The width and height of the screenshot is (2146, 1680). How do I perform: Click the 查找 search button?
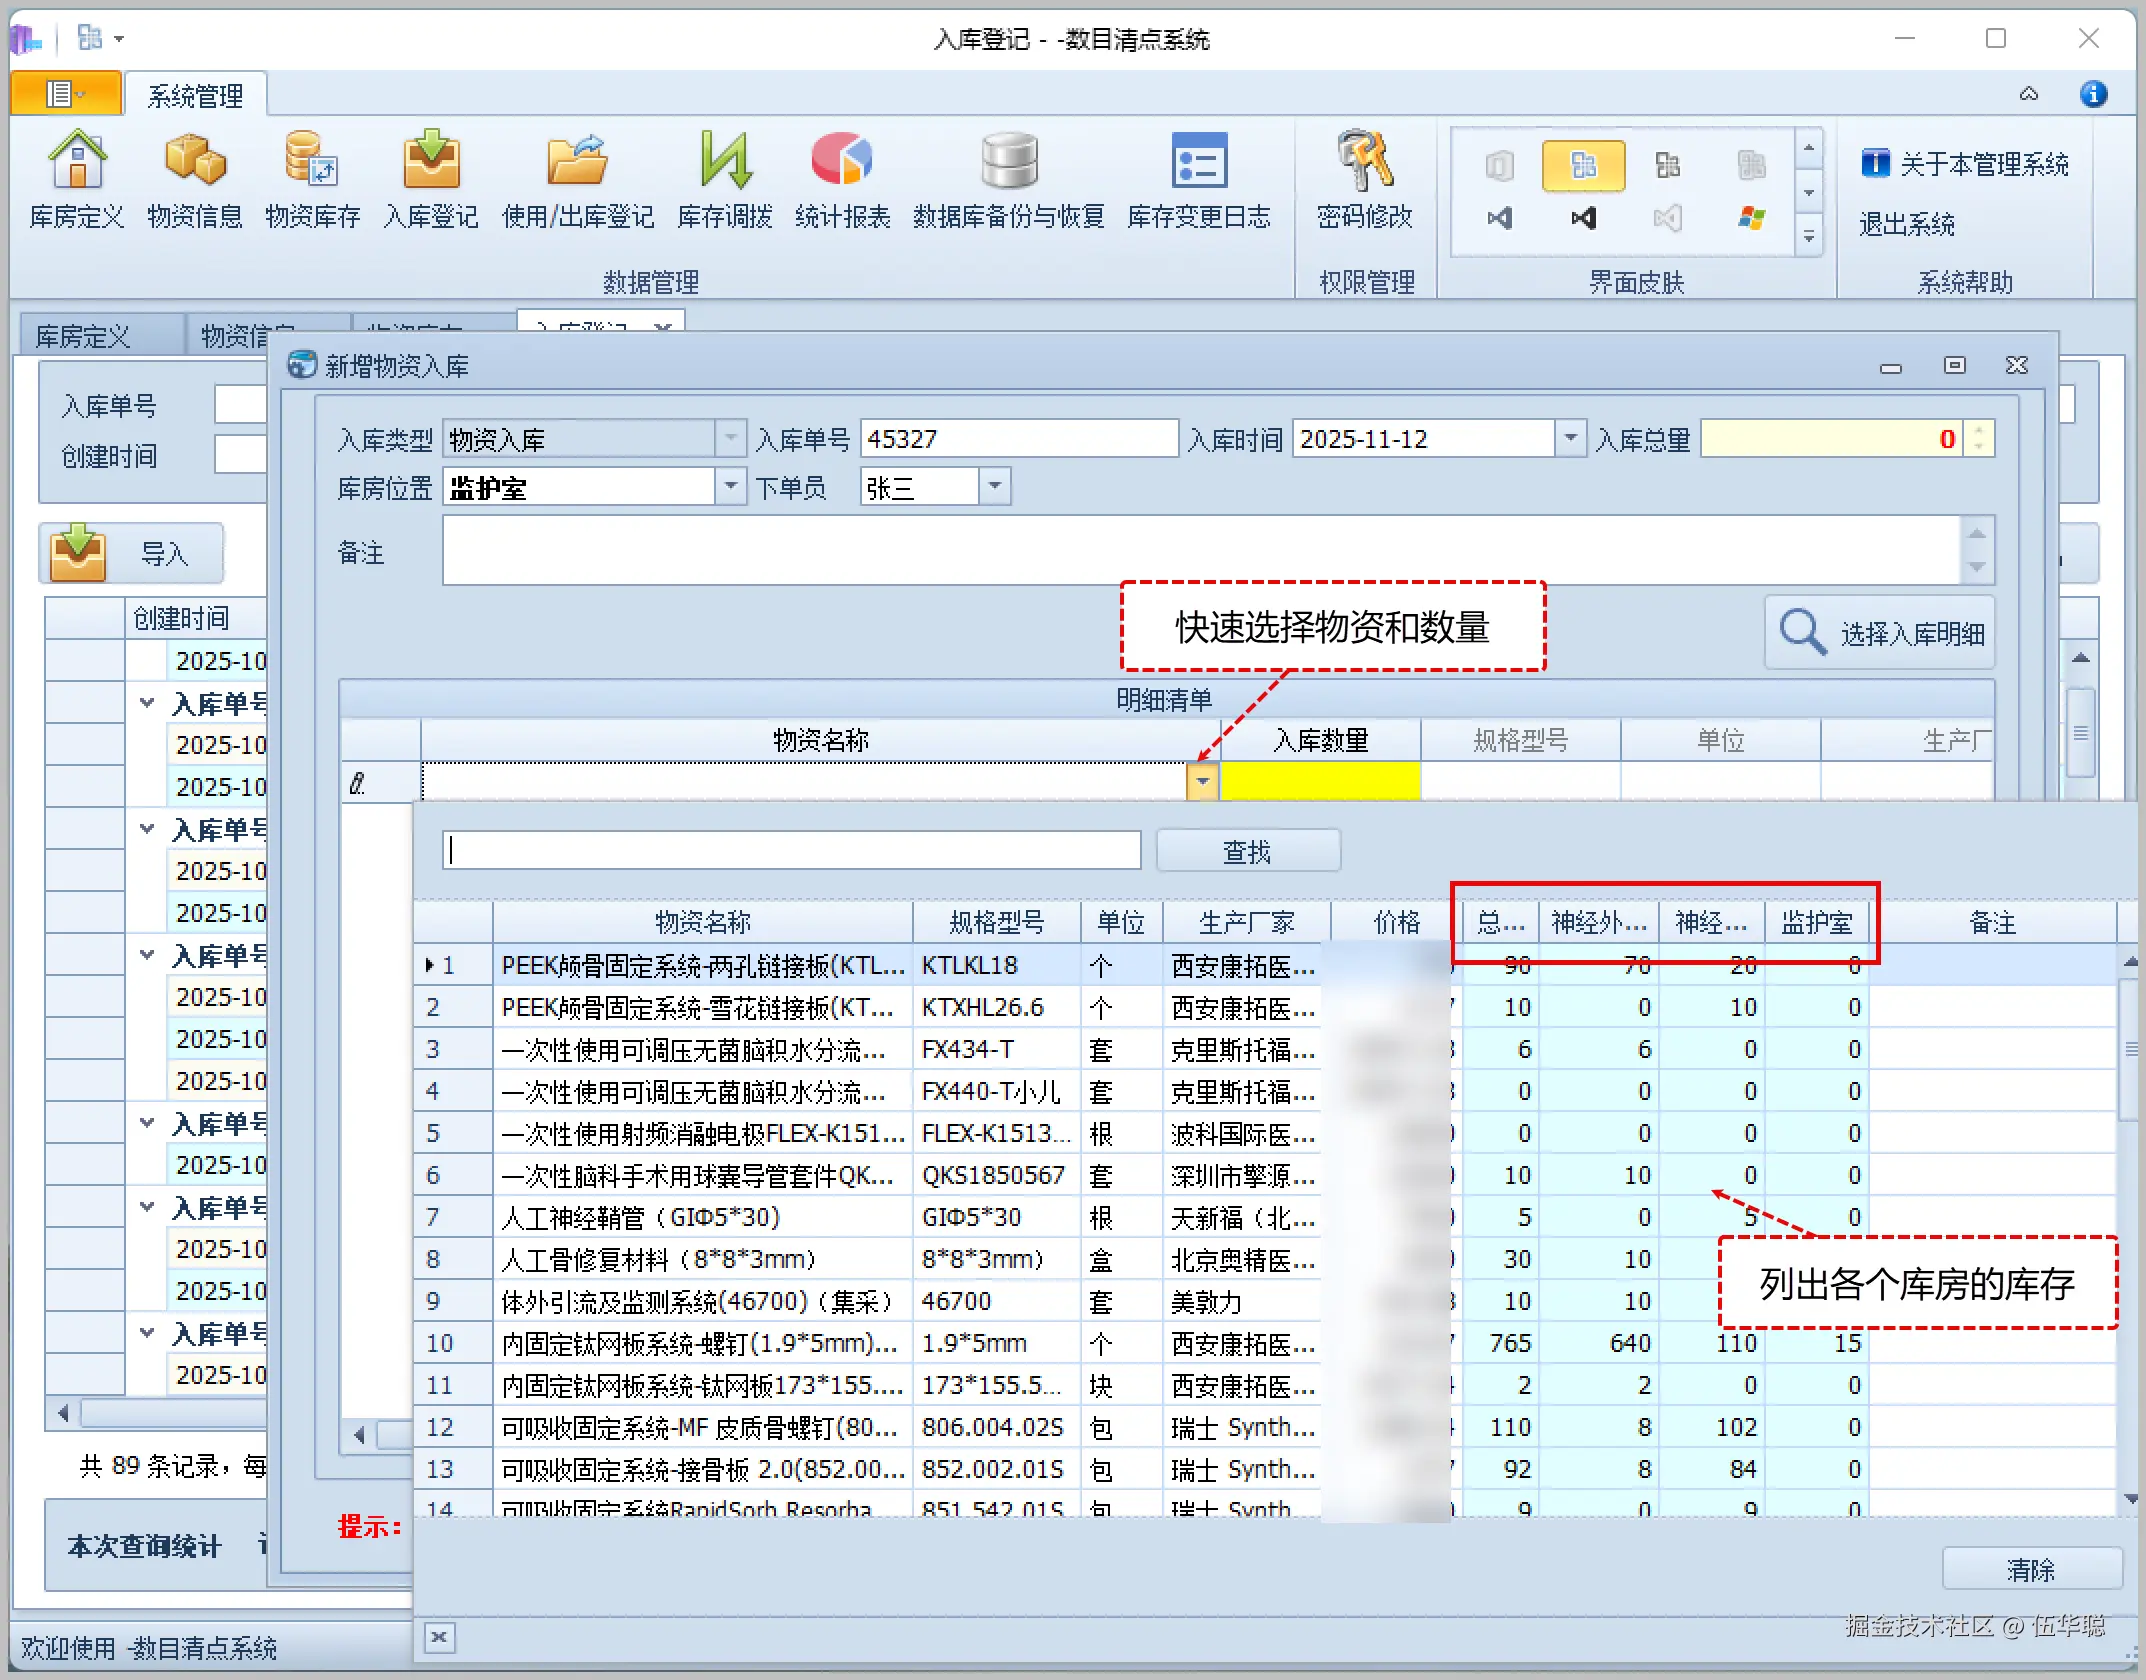click(x=1247, y=851)
